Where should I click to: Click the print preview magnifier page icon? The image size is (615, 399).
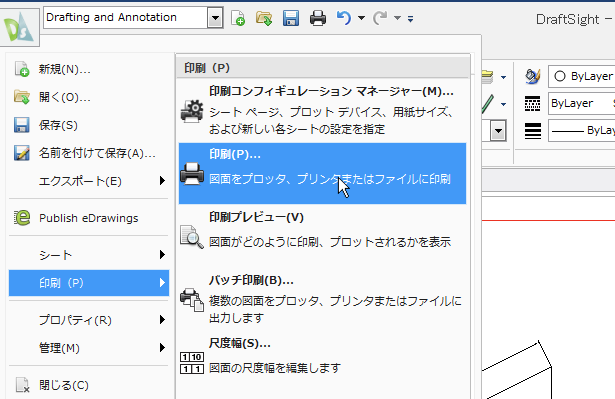[192, 237]
